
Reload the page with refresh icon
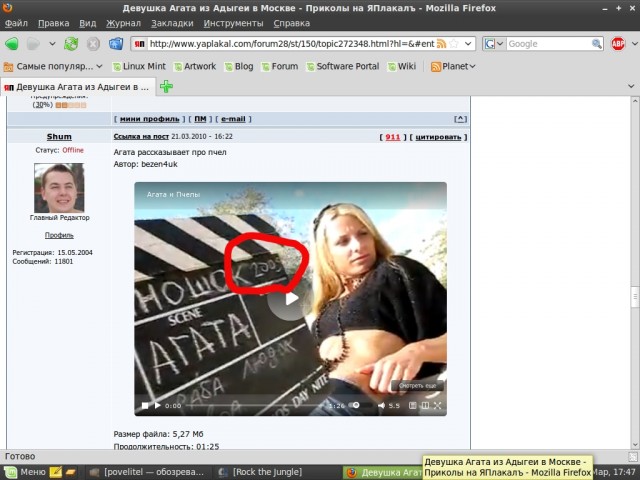pos(71,44)
